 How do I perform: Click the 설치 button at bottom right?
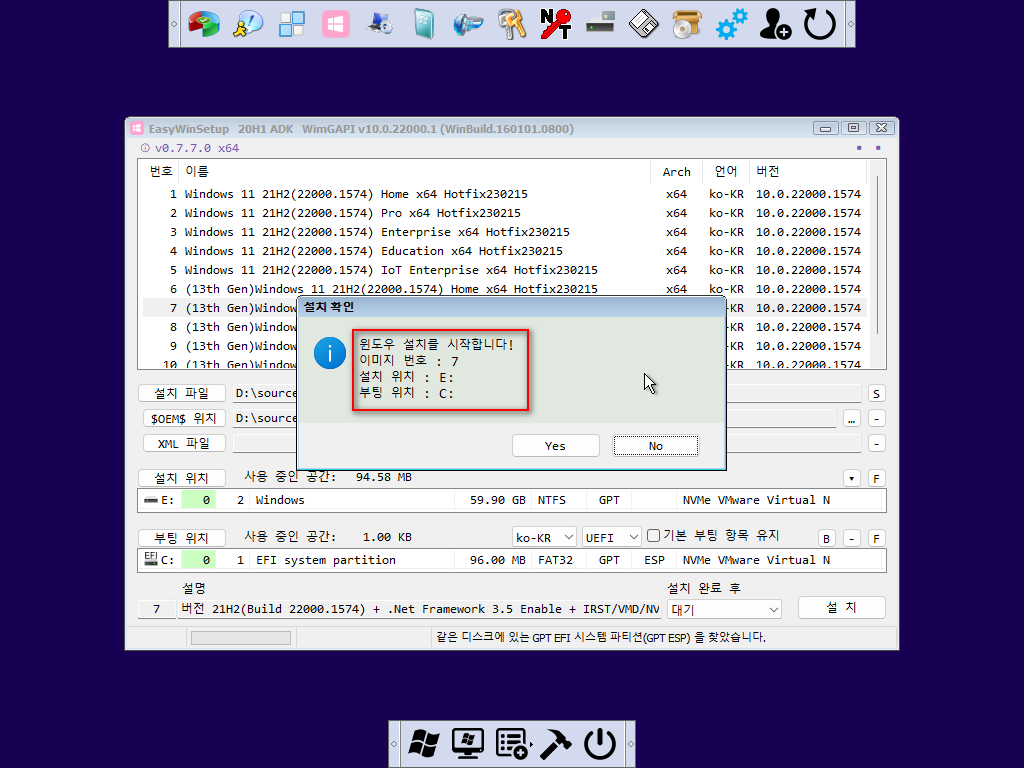pos(841,607)
